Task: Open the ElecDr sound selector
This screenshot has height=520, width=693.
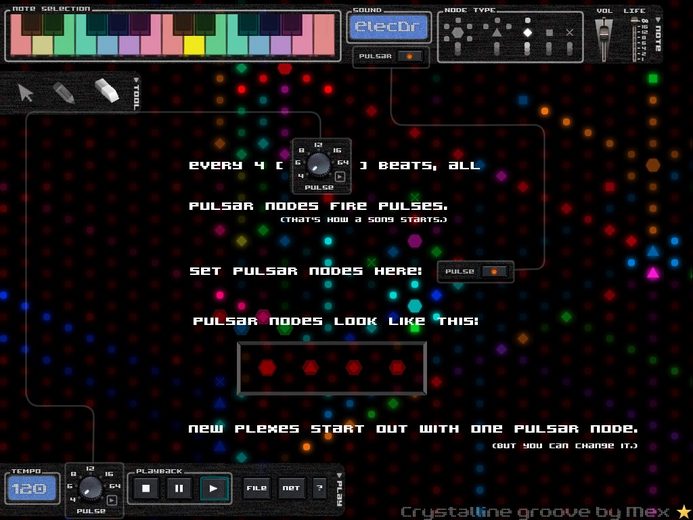Action: (x=389, y=27)
